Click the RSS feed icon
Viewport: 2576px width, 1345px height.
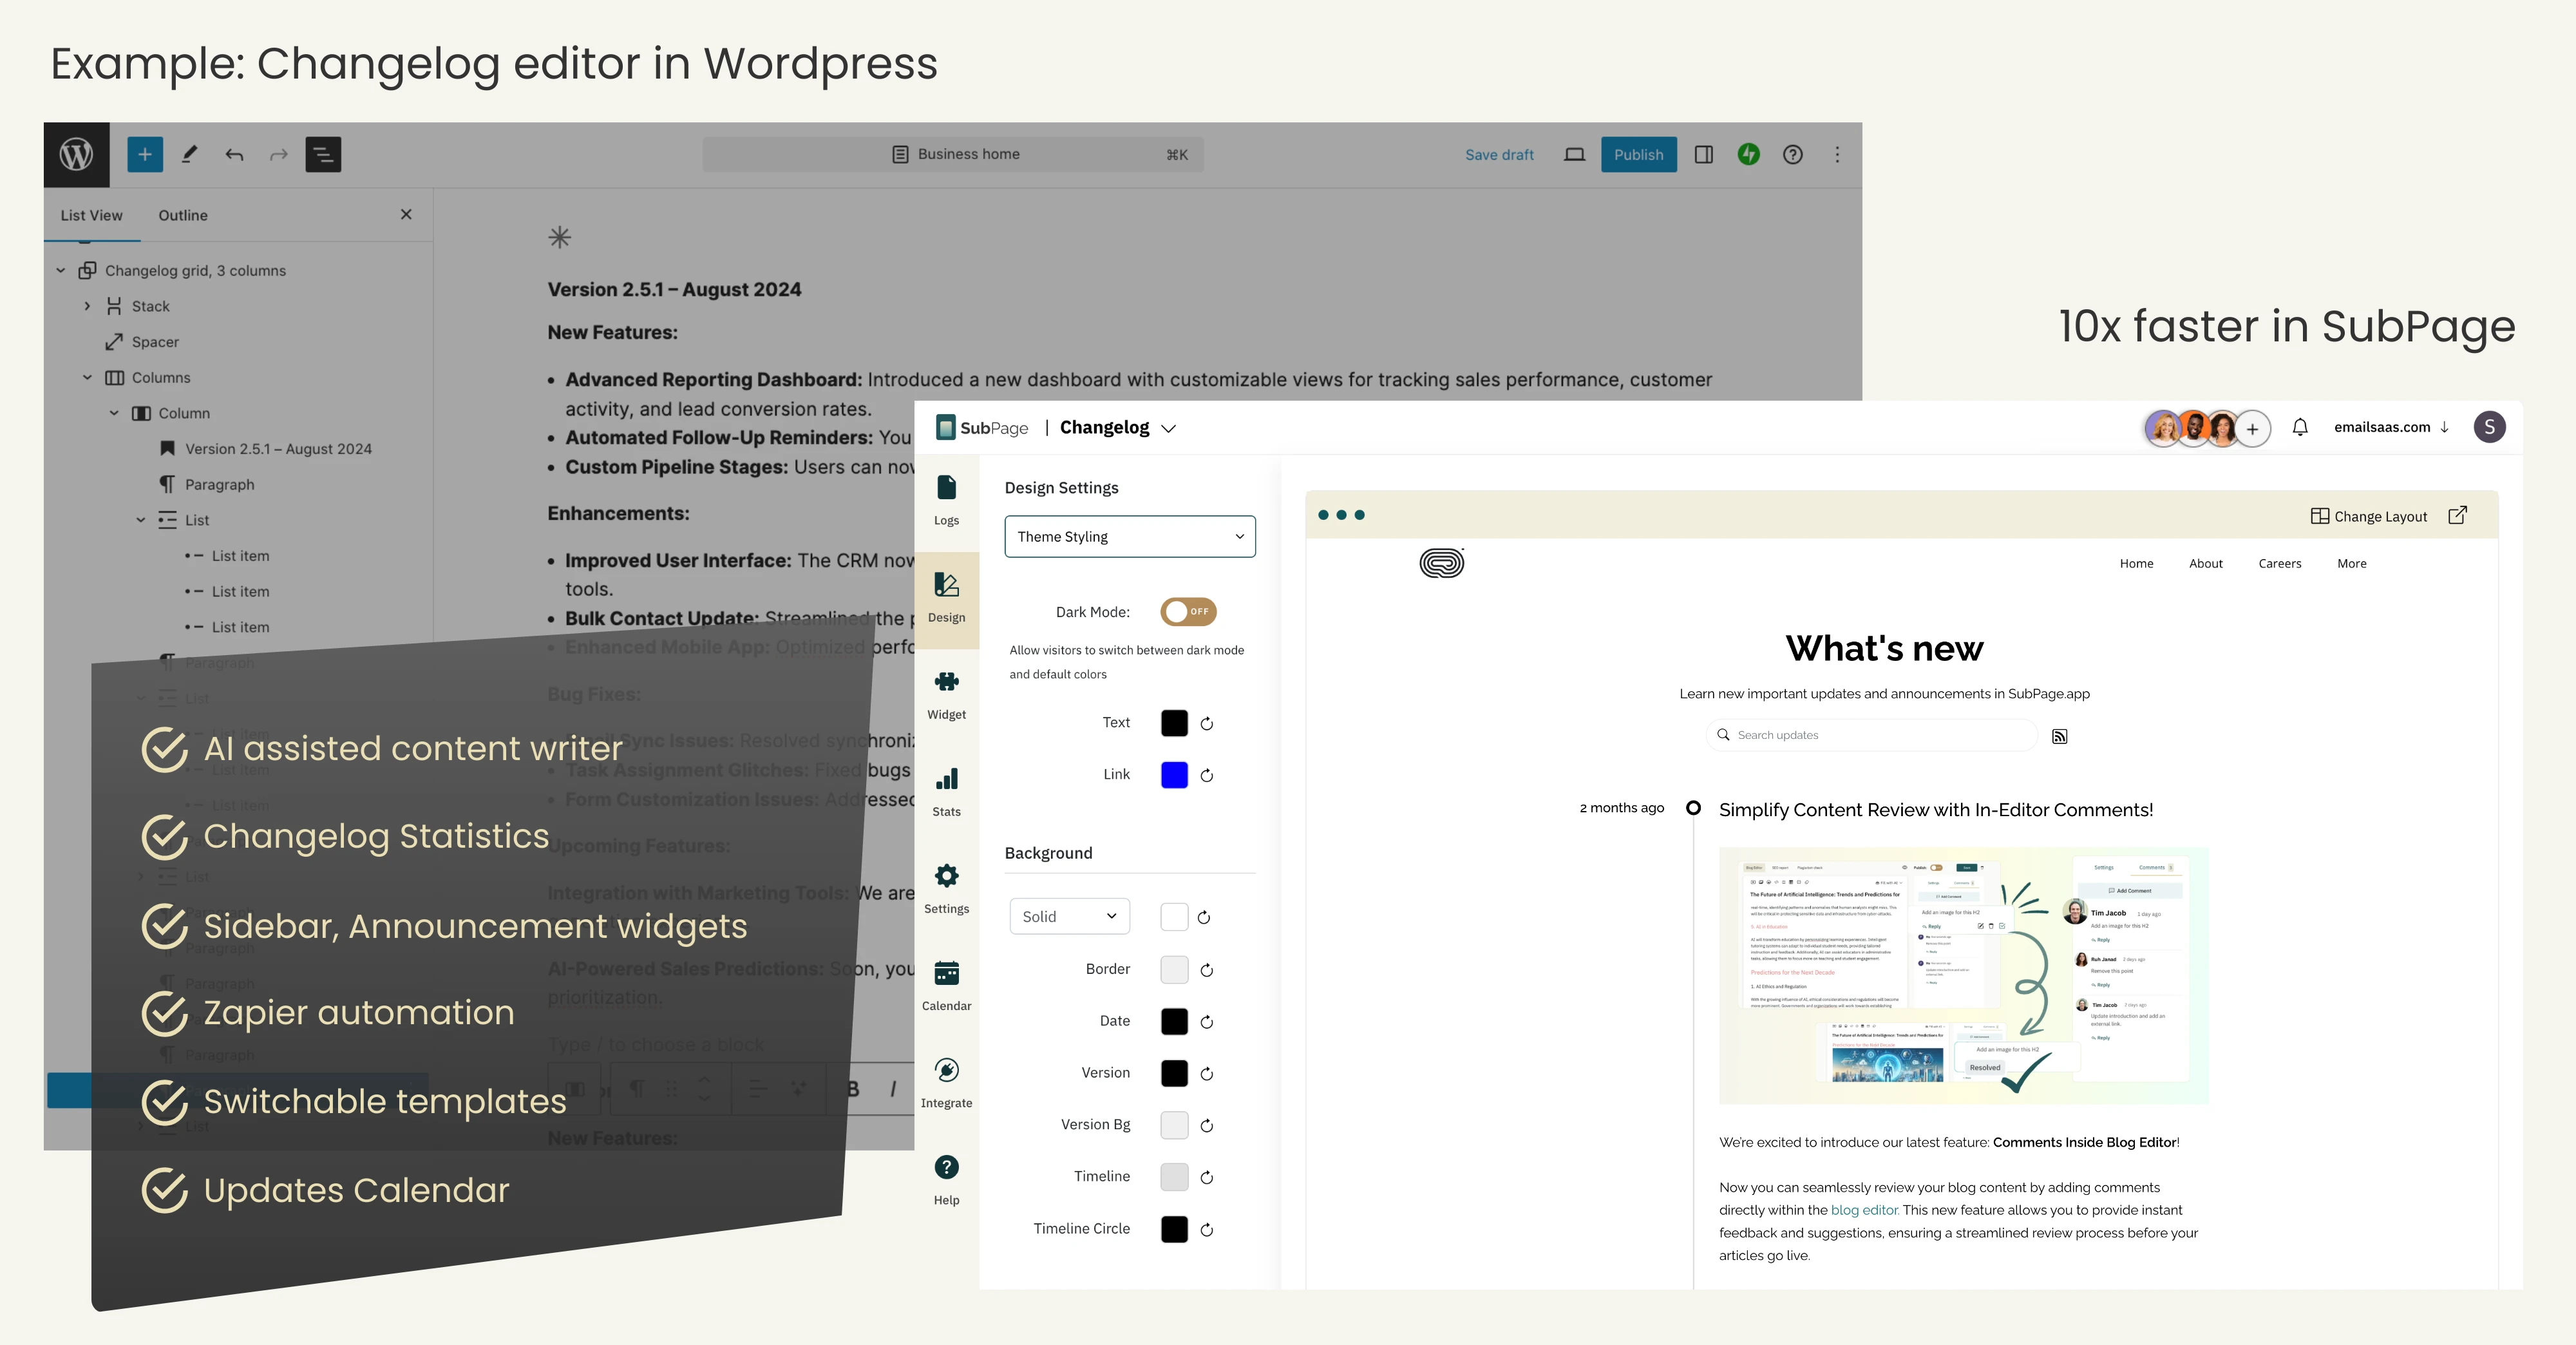2059,737
